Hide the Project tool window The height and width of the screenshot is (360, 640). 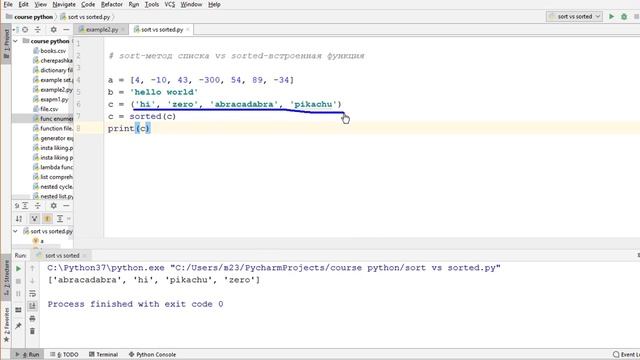pos(66,30)
